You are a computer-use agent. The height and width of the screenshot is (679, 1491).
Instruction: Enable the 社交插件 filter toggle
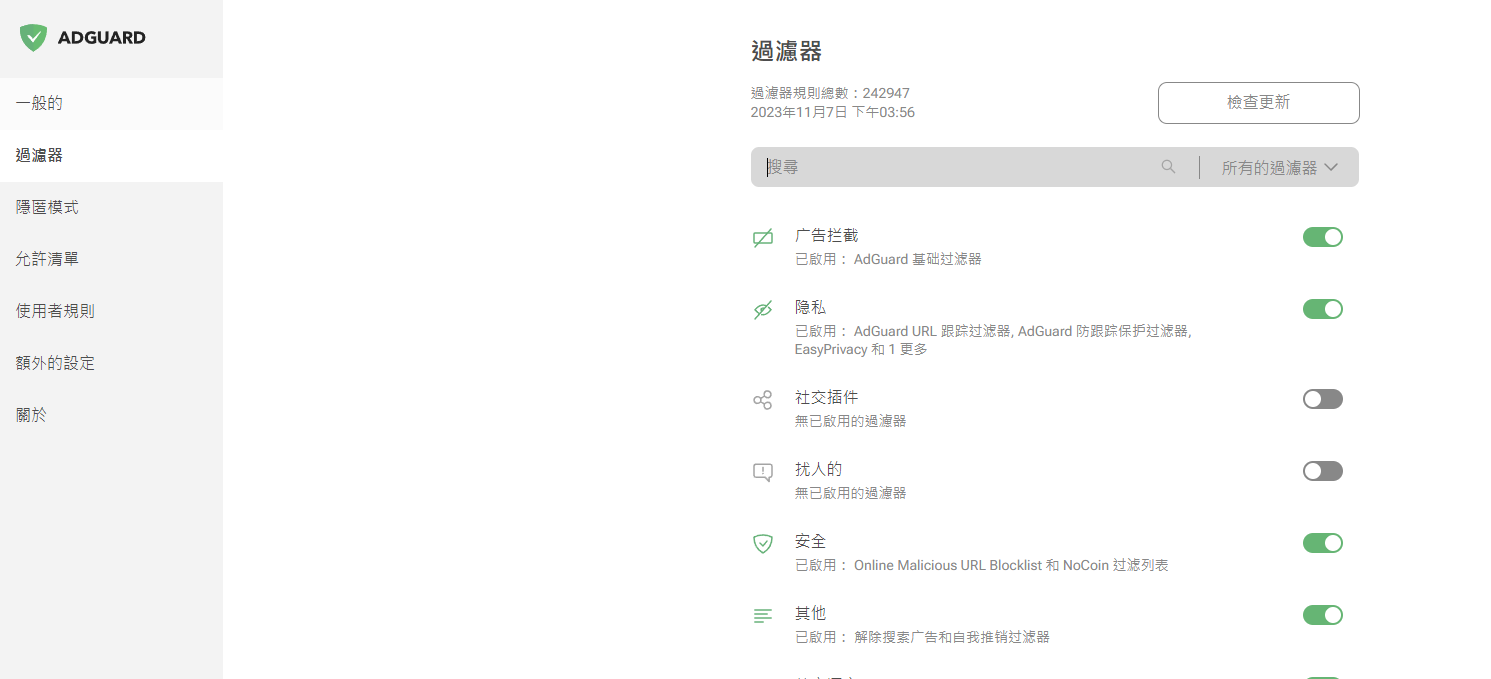(x=1322, y=399)
